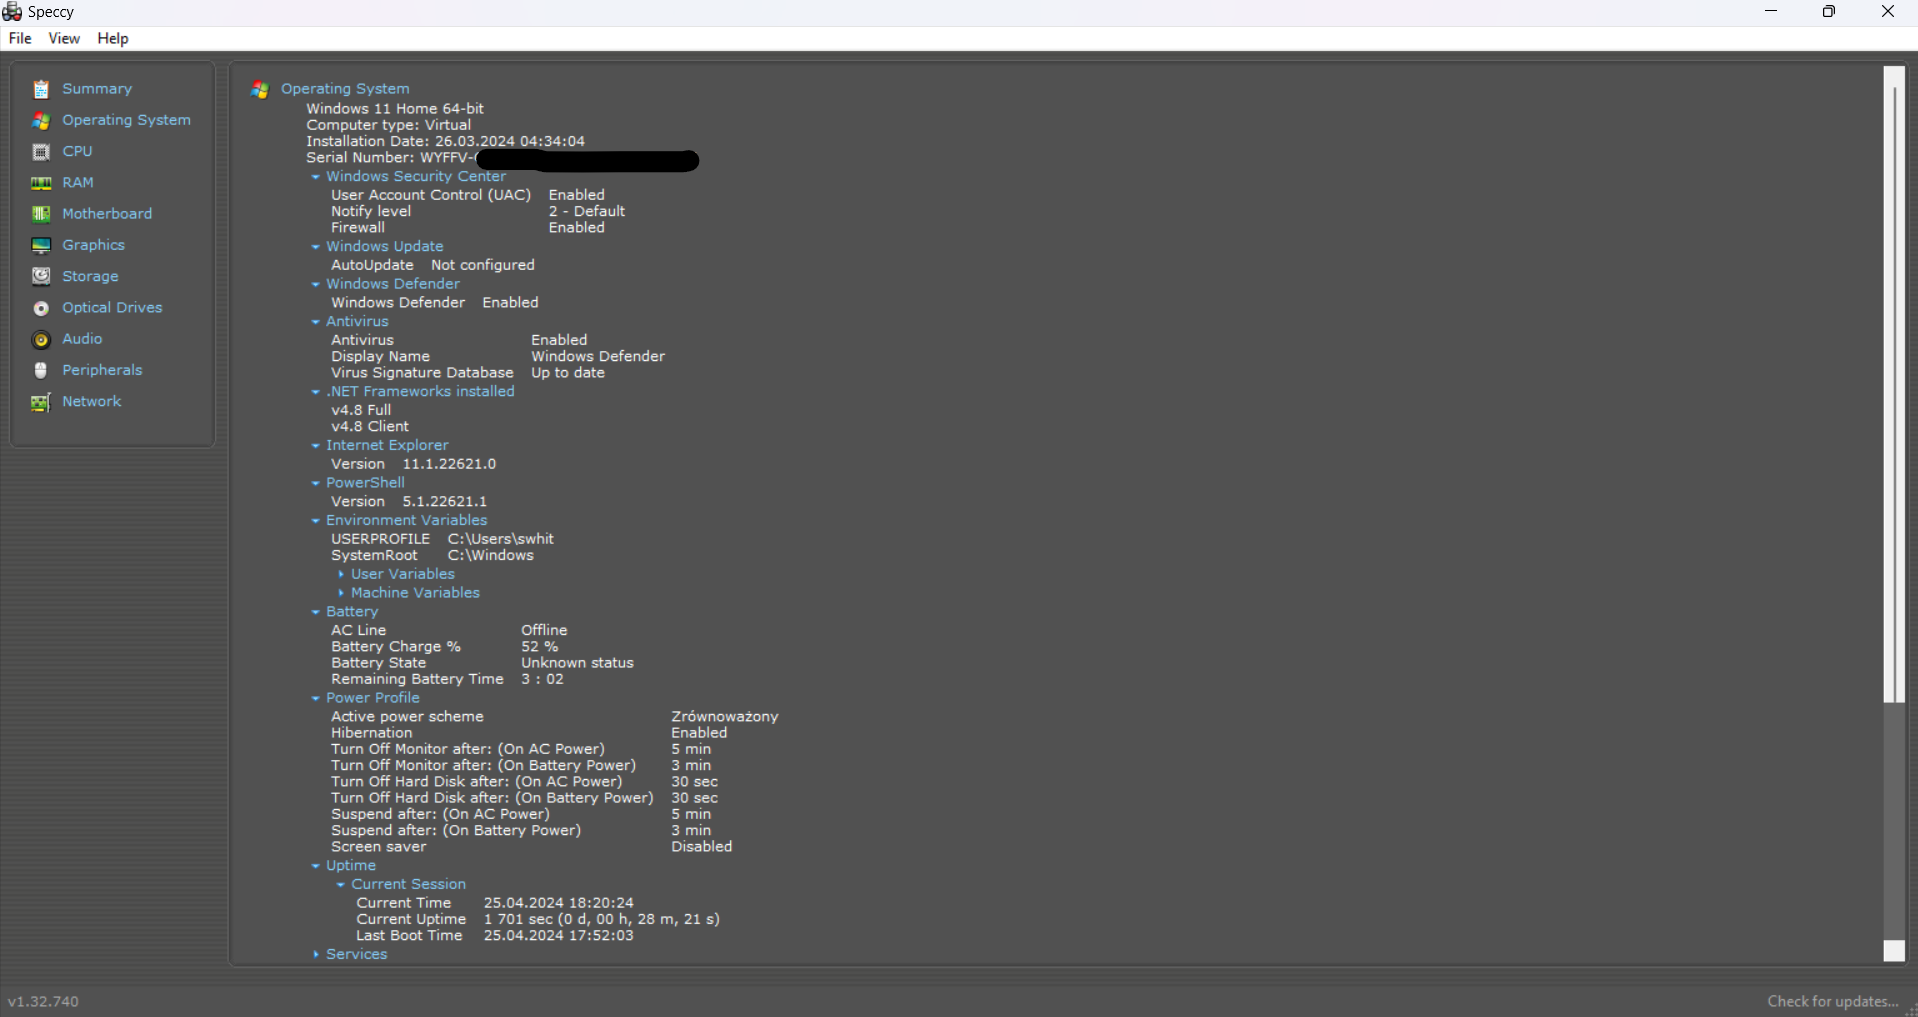Open the File menu

(20, 38)
